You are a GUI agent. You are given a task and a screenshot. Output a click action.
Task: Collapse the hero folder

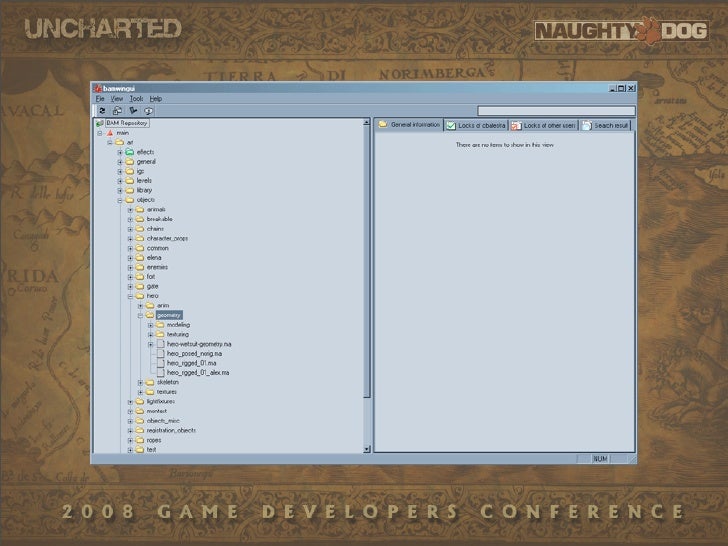pyautogui.click(x=130, y=296)
